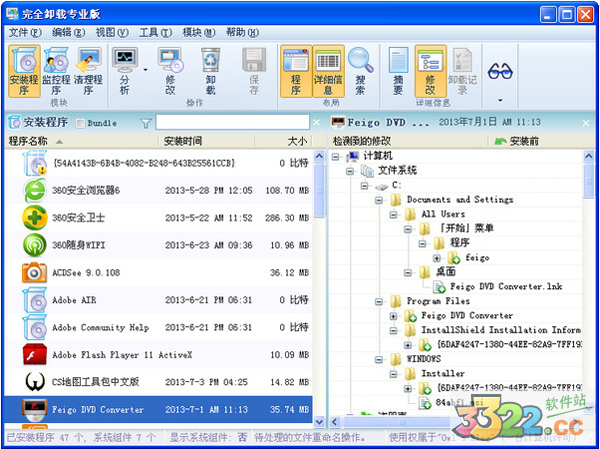This screenshot has height=449, width=600.
Task: Toggle the 详细信息 layout panel button
Action: pyautogui.click(x=328, y=71)
